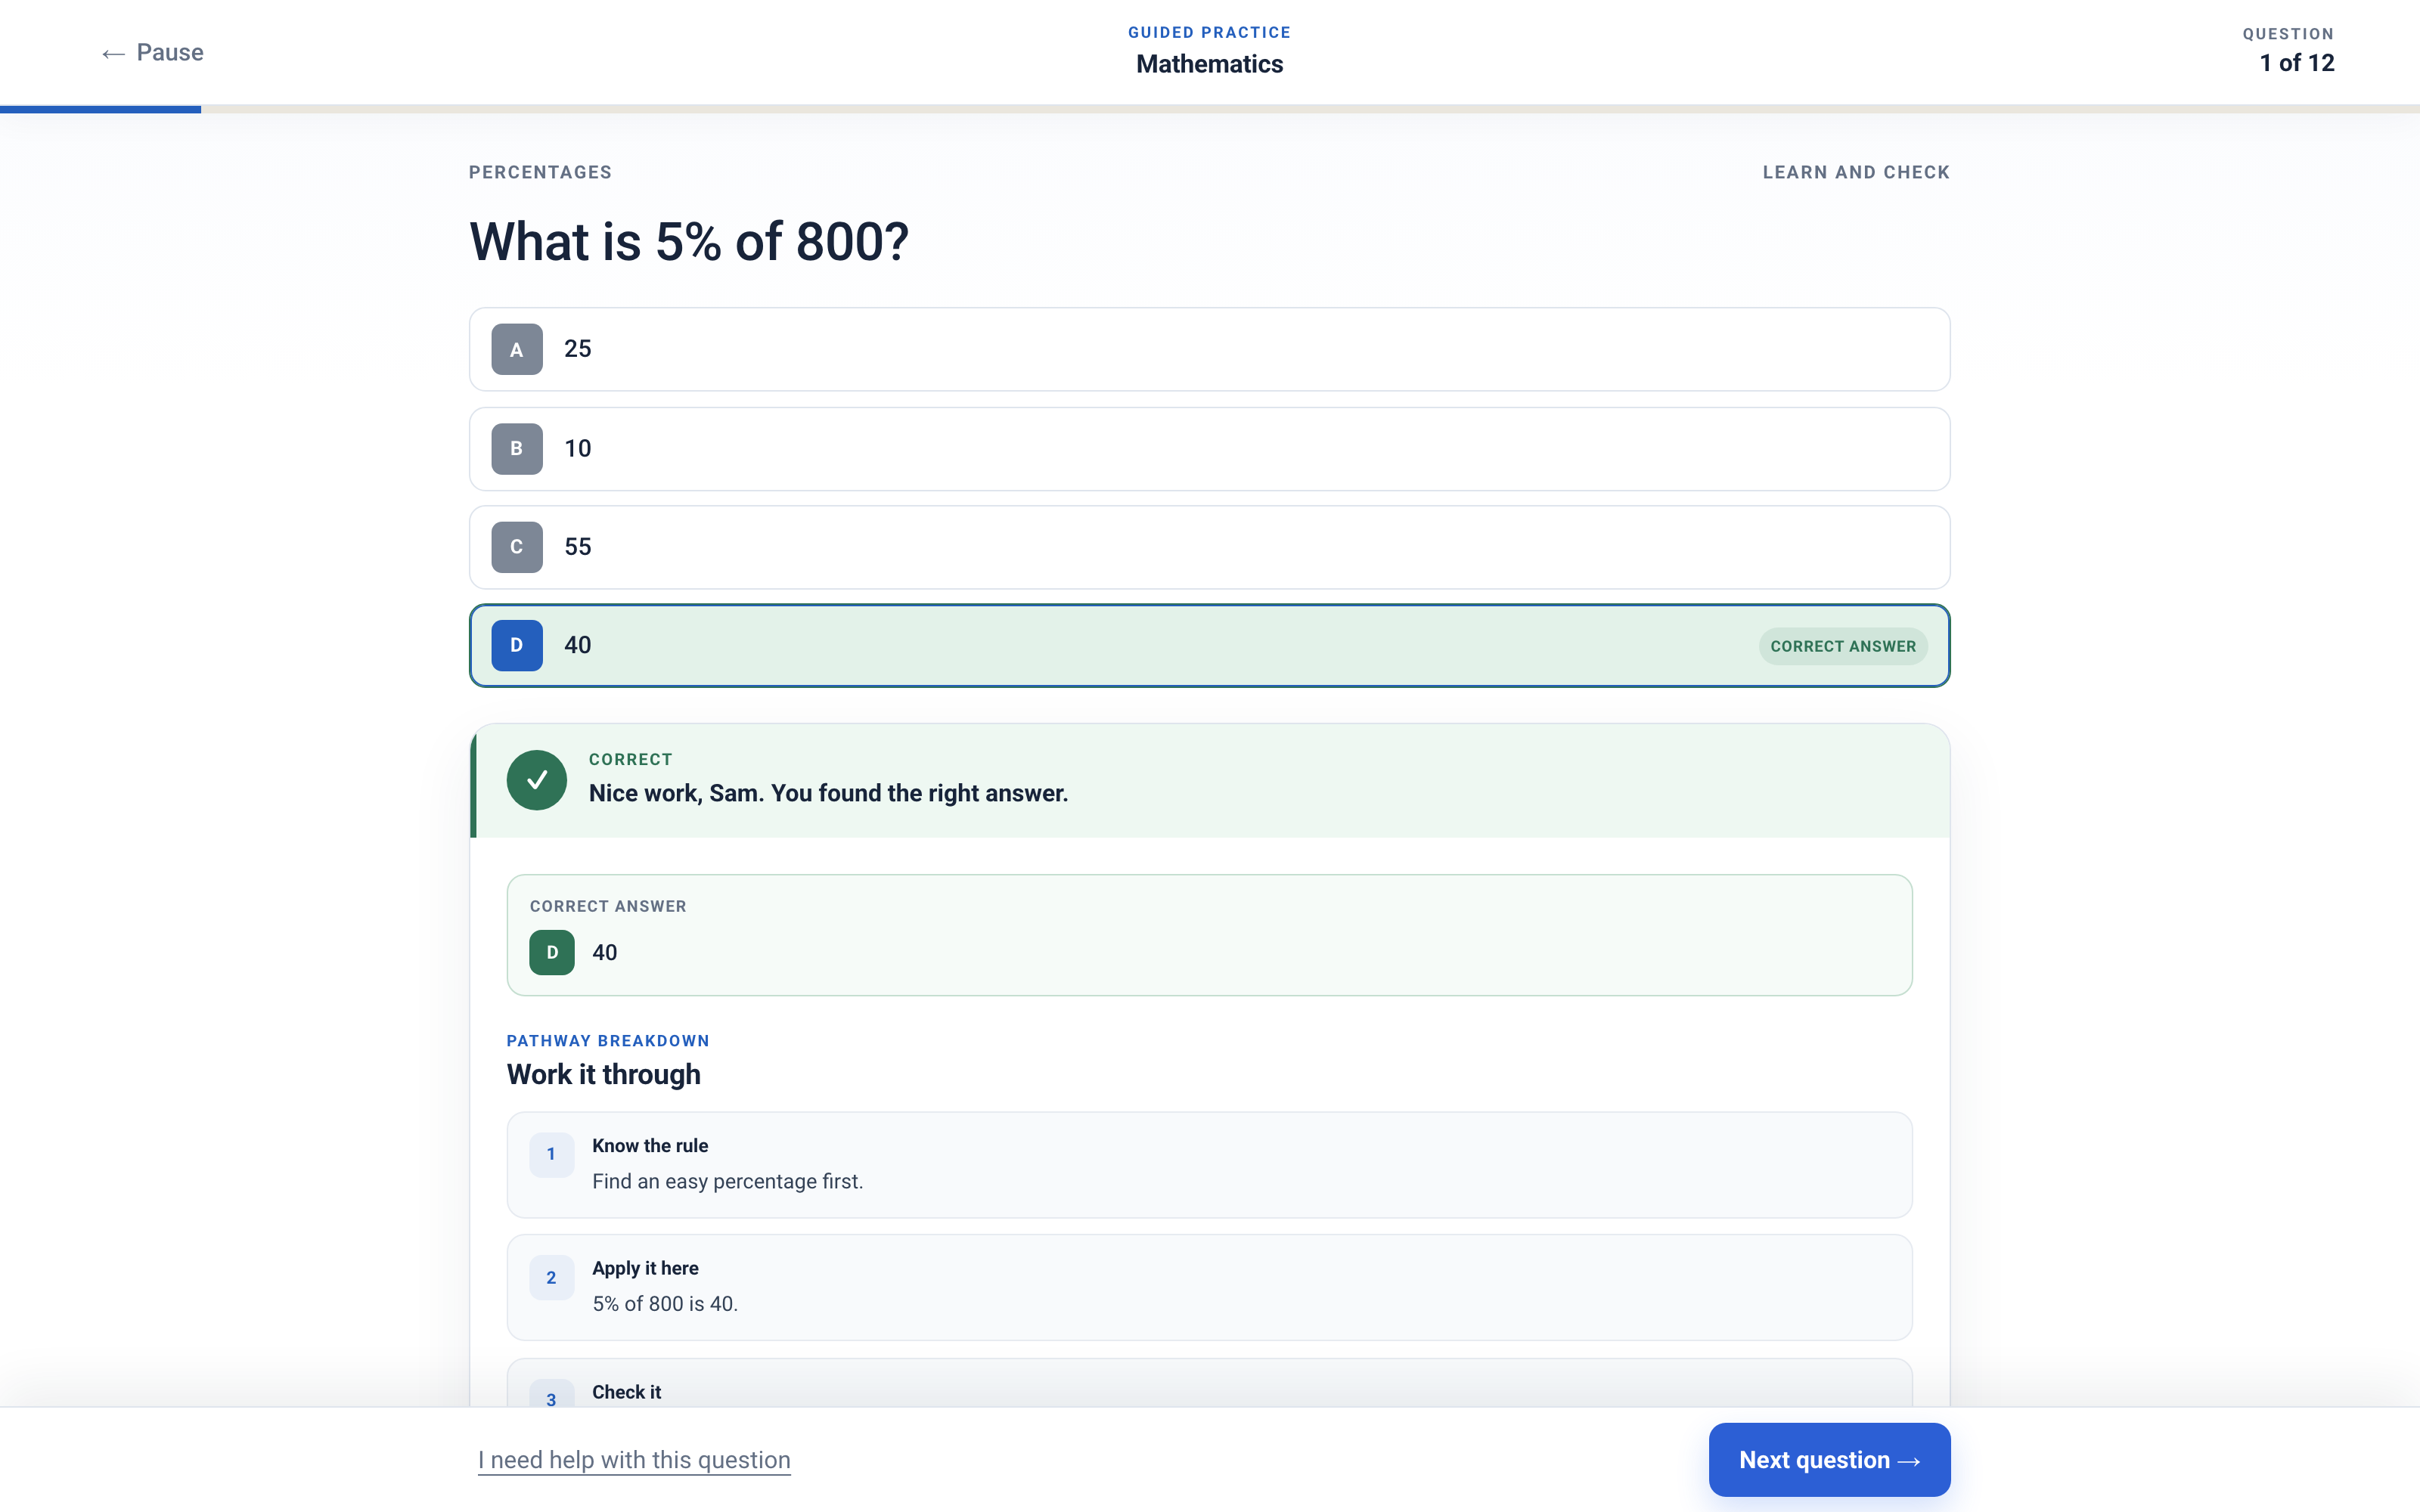Click the 'Learn and Check' label

pyautogui.click(x=1856, y=172)
